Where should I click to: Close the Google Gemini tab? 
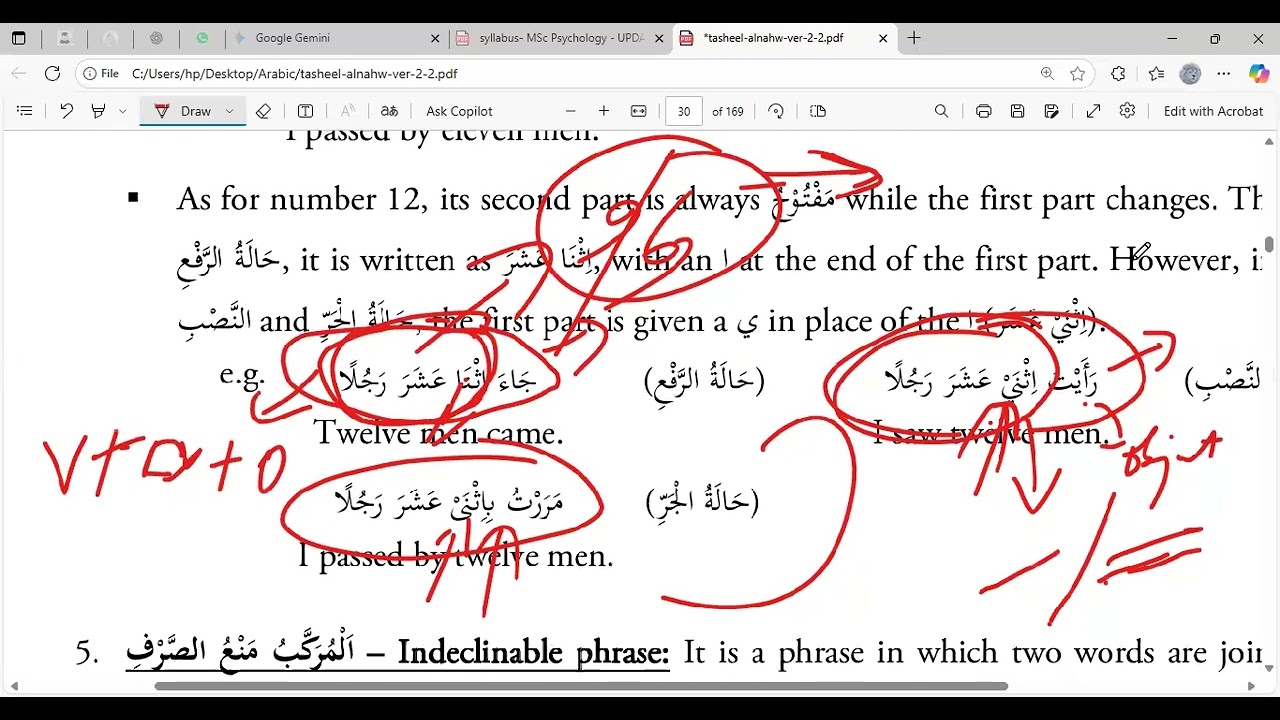(435, 38)
